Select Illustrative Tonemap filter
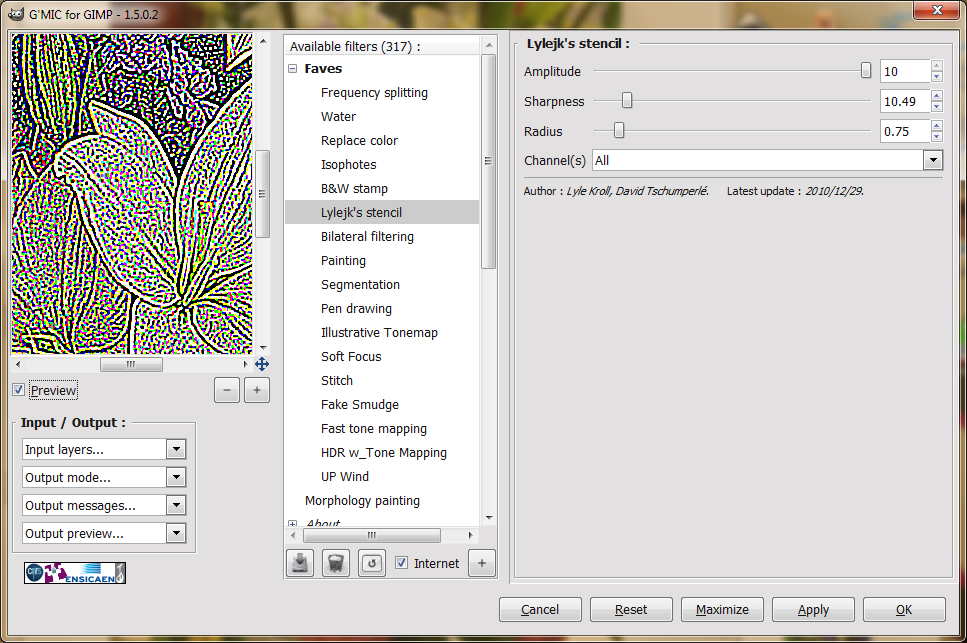 click(379, 333)
